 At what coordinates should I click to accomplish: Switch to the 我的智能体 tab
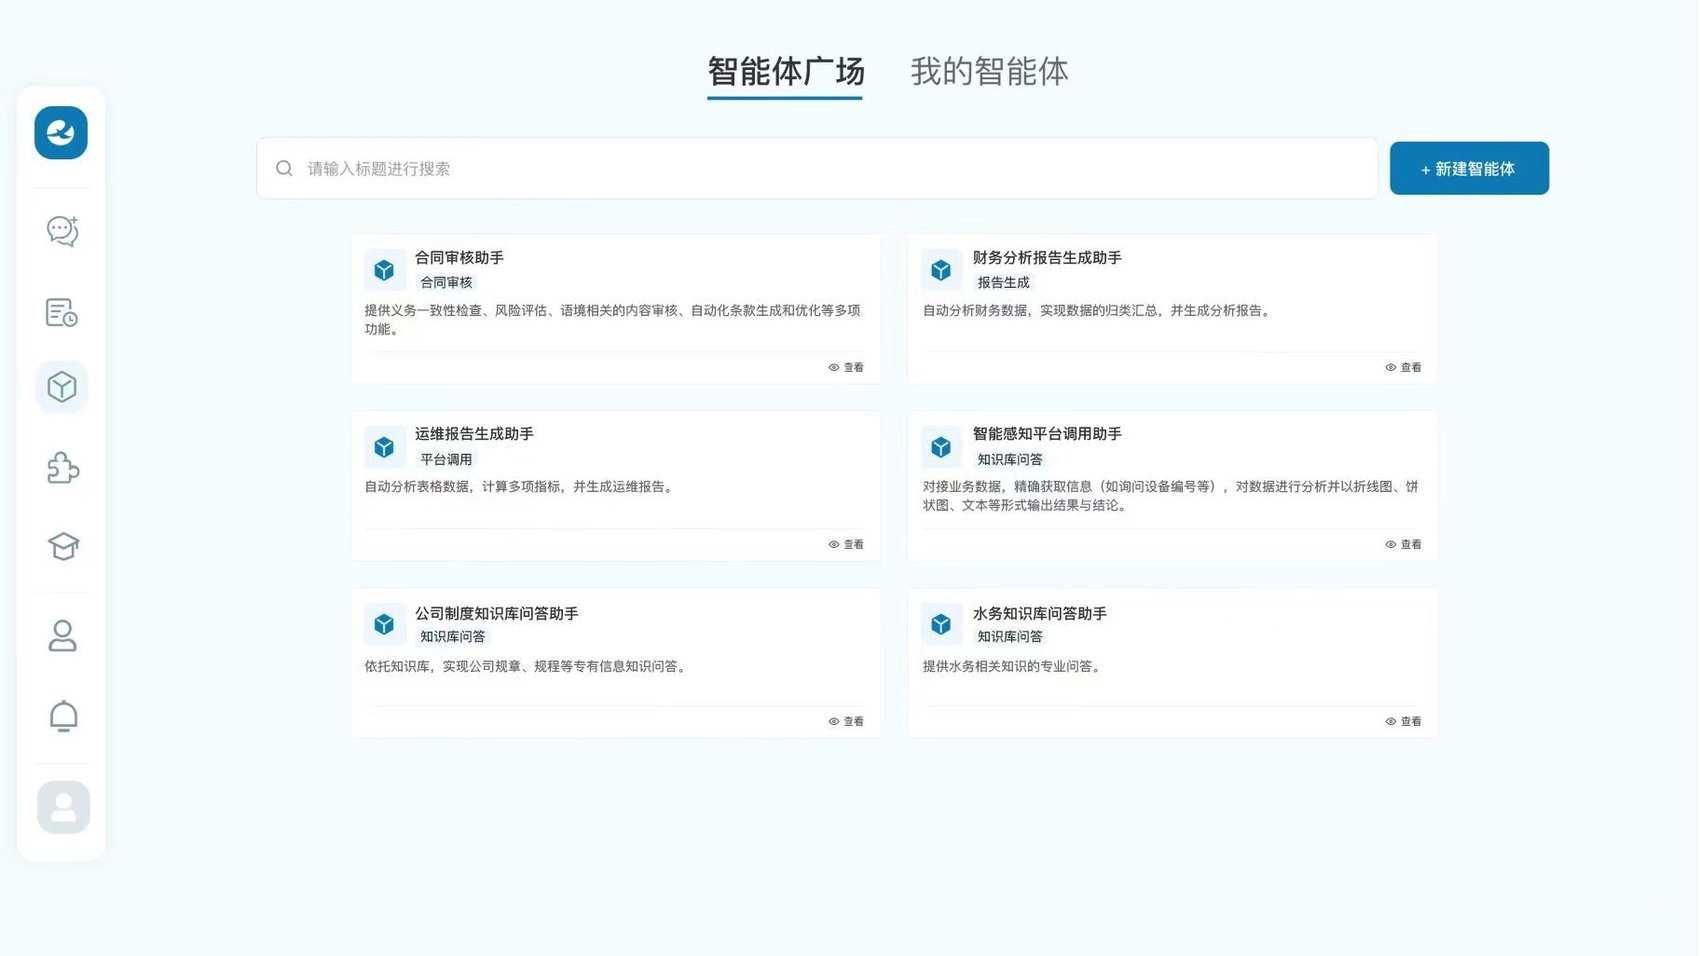[988, 72]
